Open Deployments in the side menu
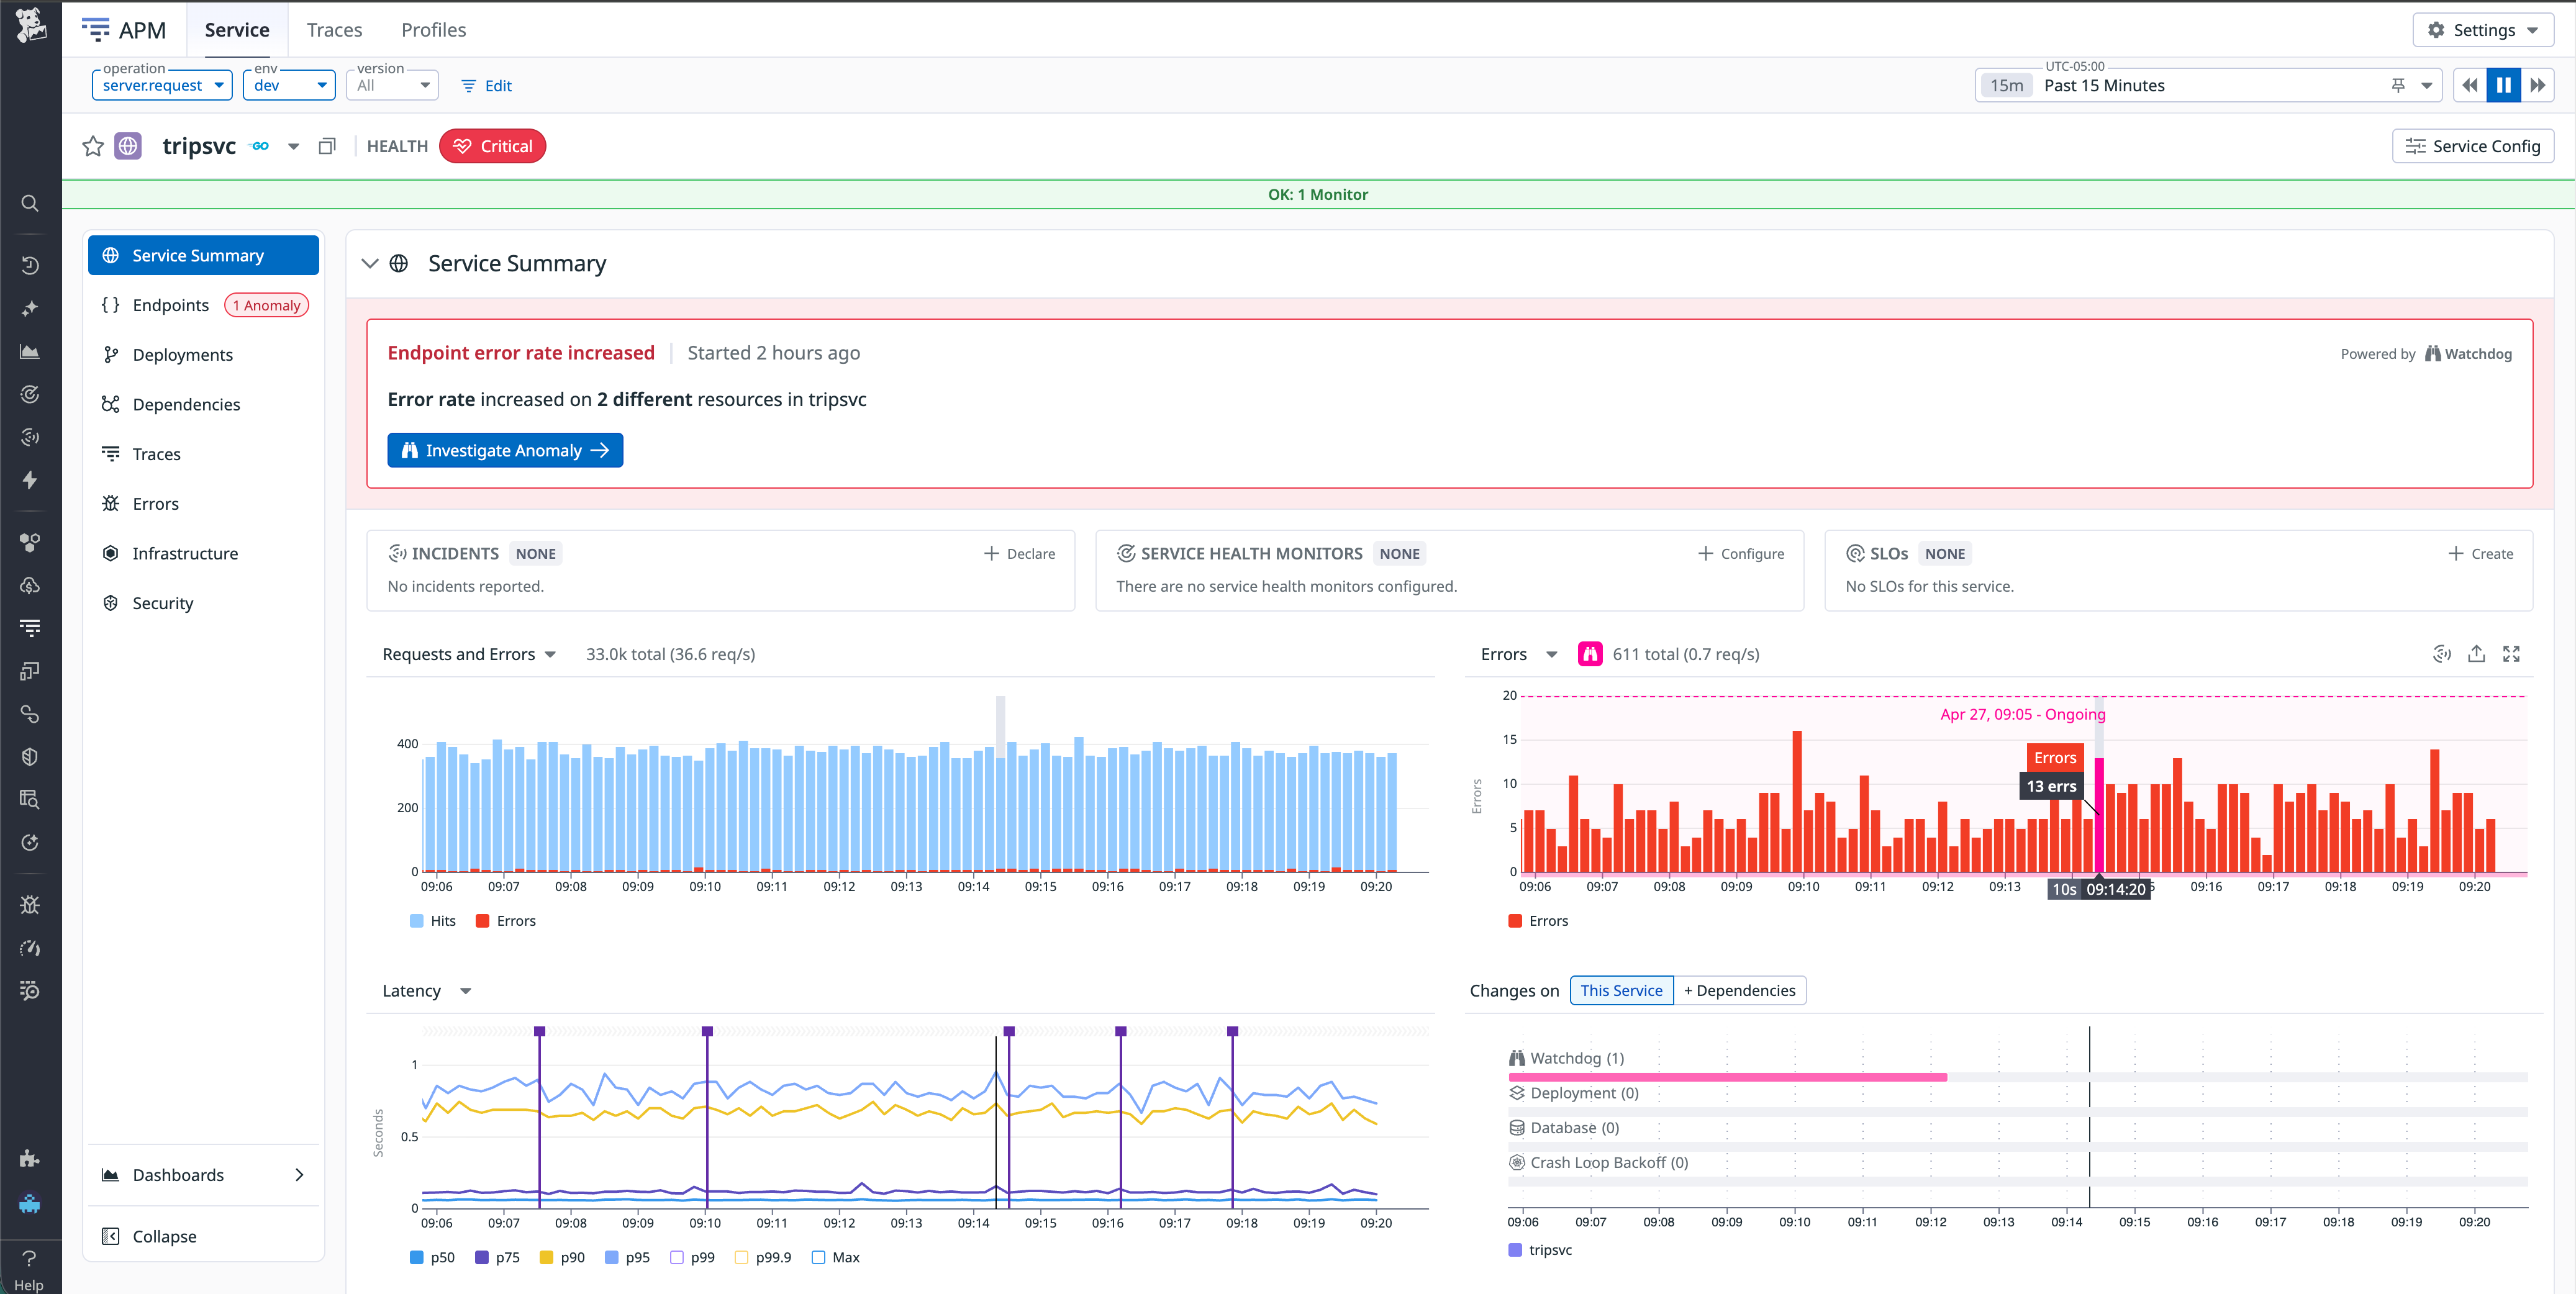Screen dimensions: 2576x1294 click(203, 355)
